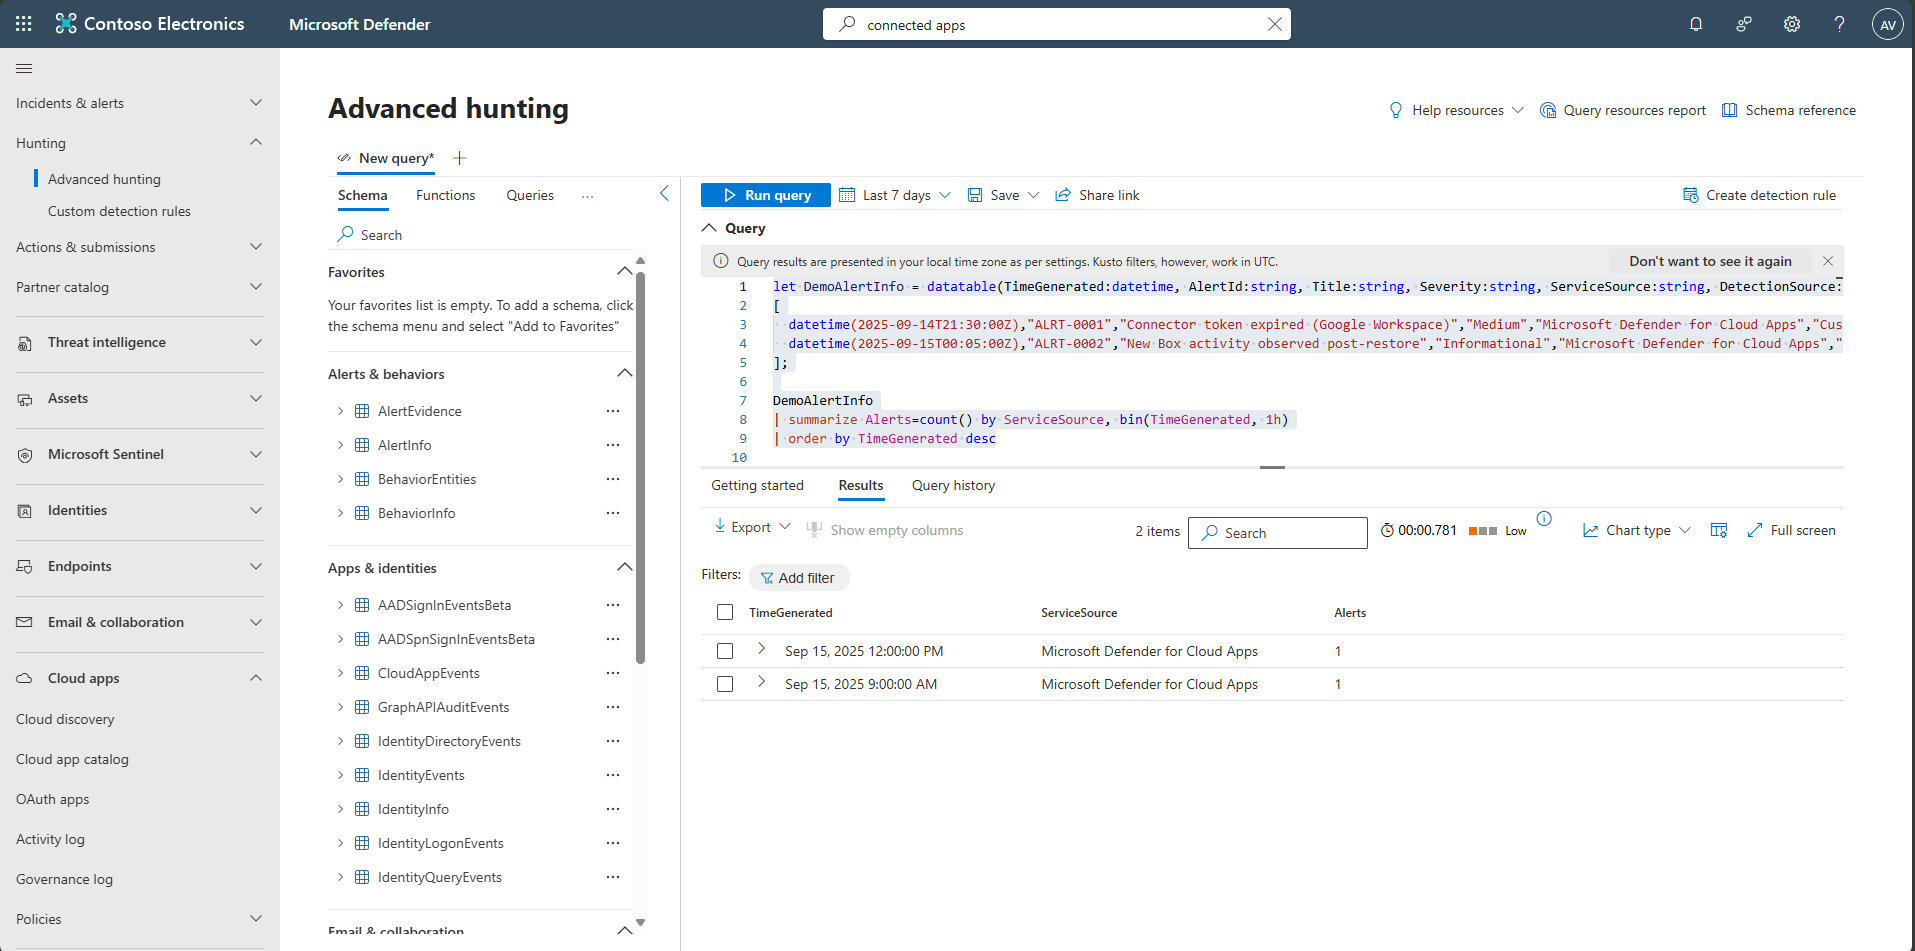Expand the GraphAPIAuditEvents table schema
The height and width of the screenshot is (951, 1915).
(x=340, y=707)
